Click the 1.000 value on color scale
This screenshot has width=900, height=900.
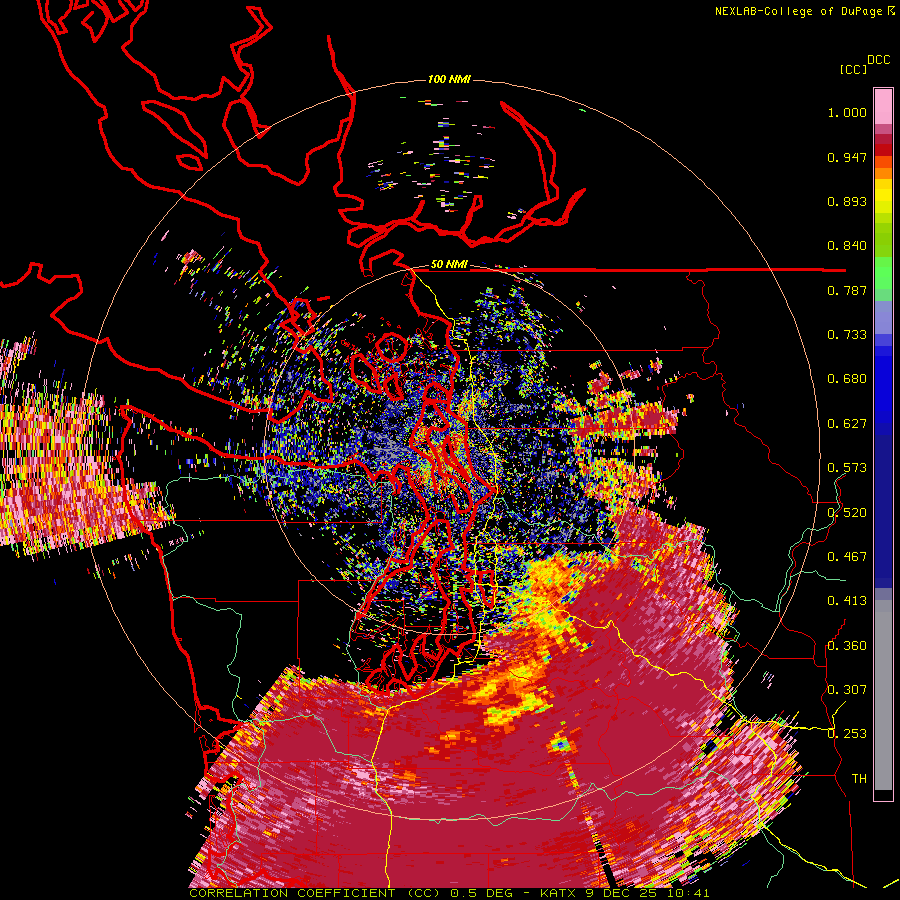(x=847, y=112)
